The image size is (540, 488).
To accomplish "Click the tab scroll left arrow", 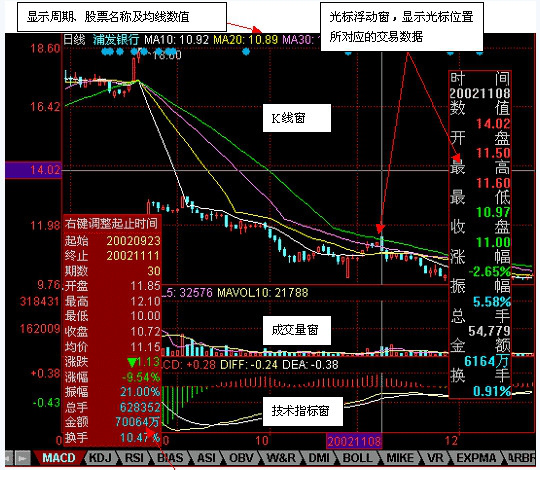I will (x=9, y=458).
